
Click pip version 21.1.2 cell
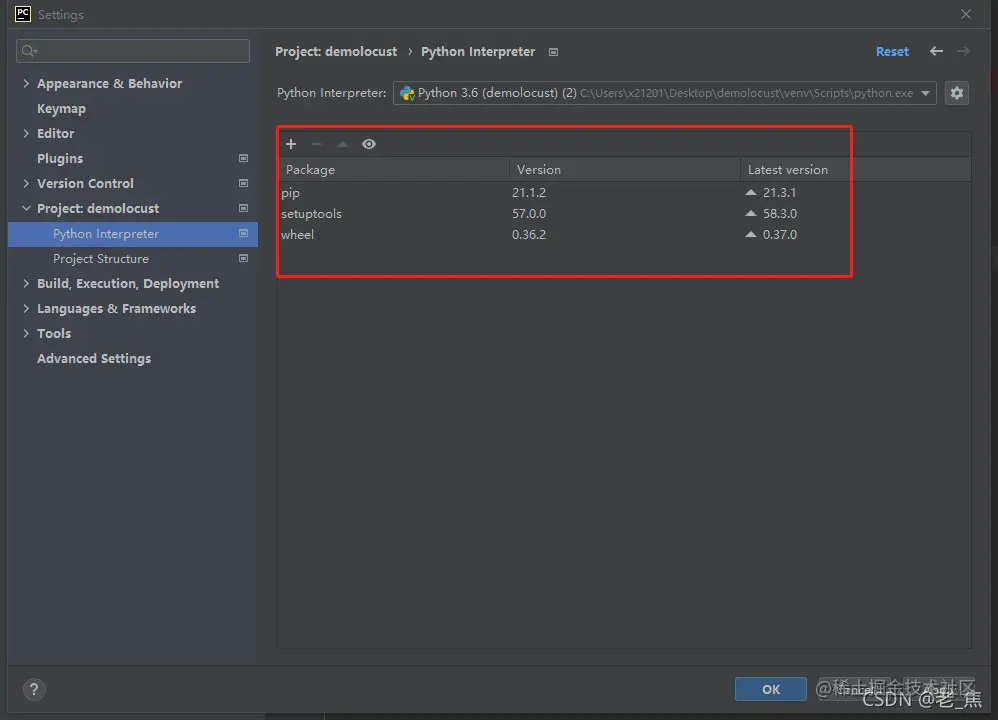pos(529,192)
